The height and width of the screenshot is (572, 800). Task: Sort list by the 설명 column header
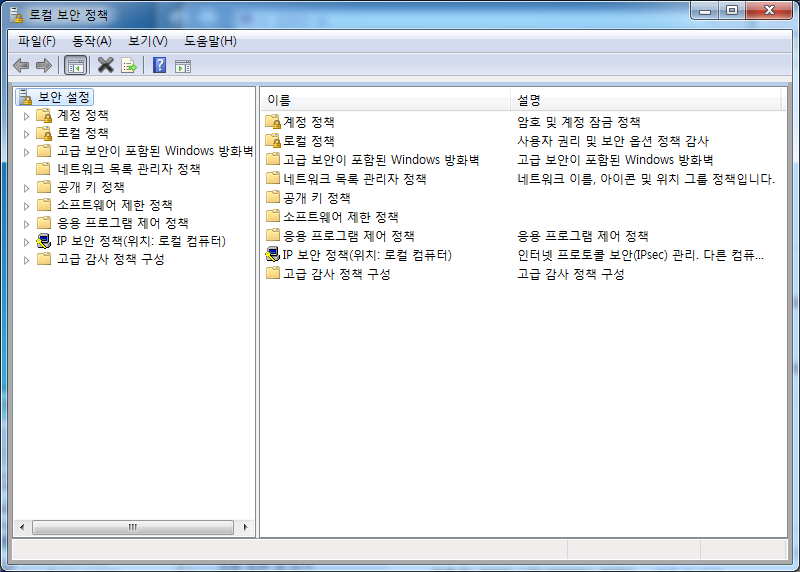pyautogui.click(x=645, y=100)
